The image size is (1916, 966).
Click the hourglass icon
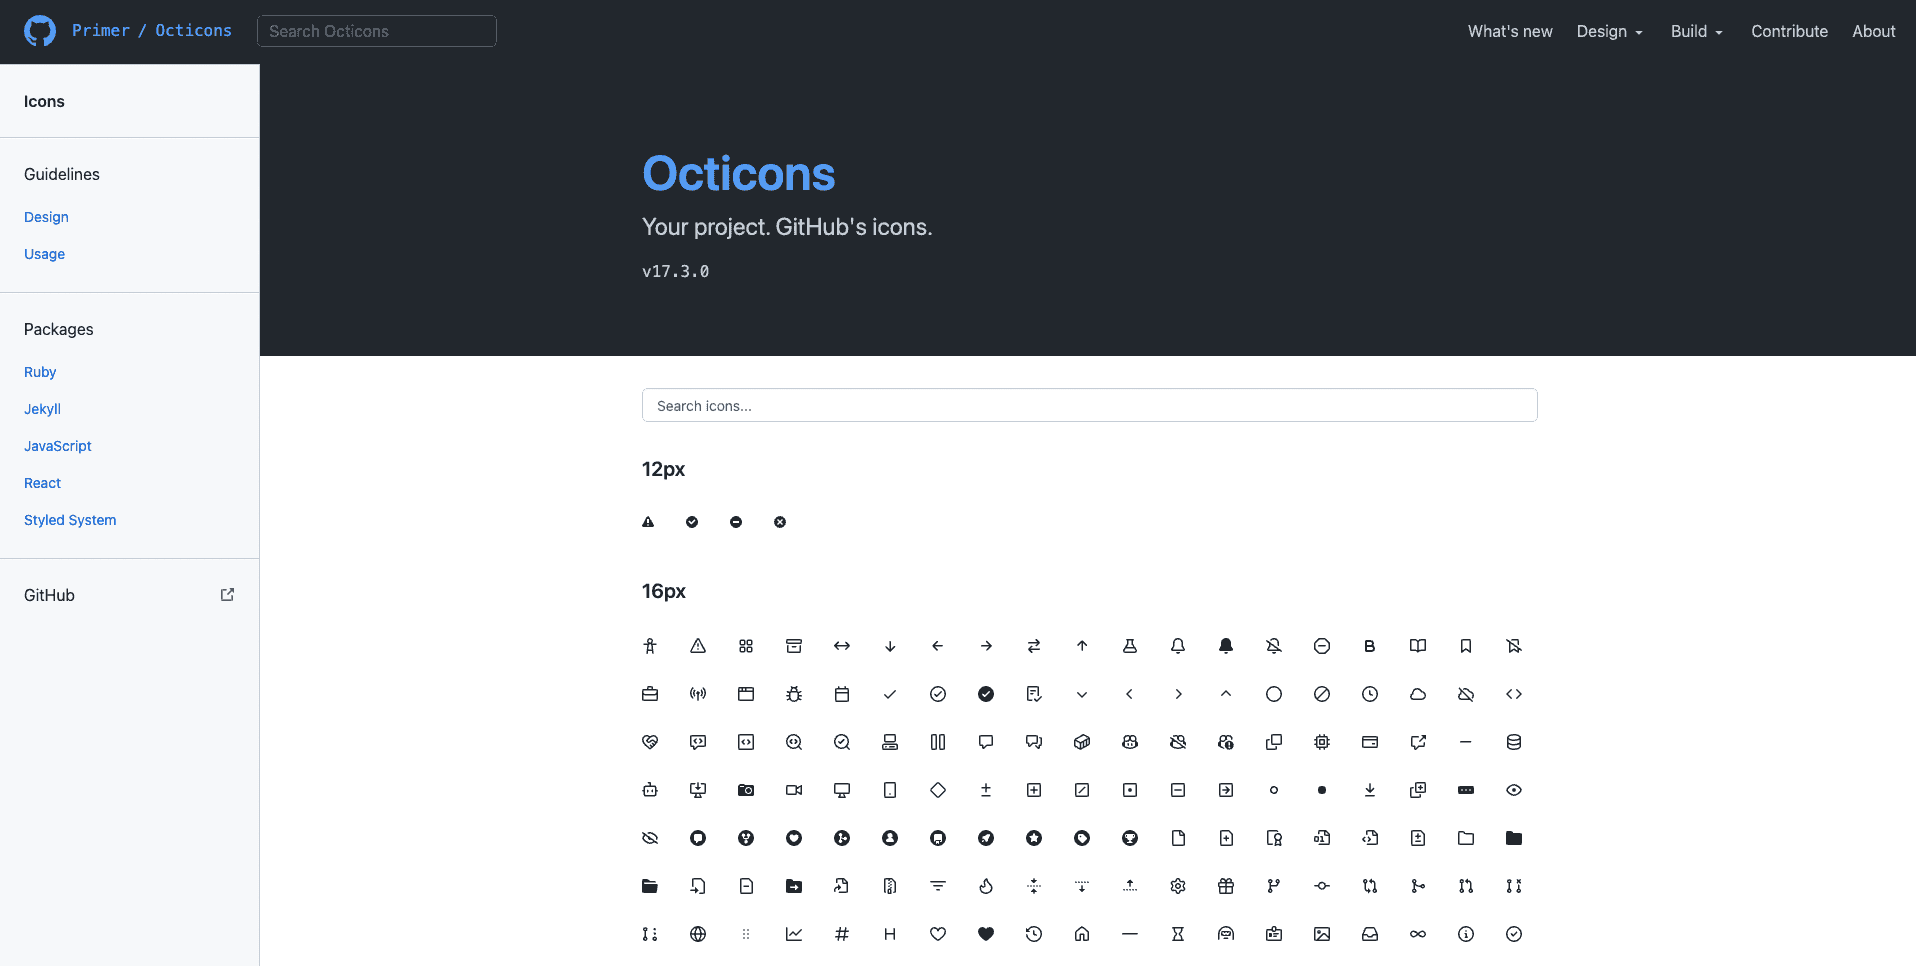point(1178,934)
